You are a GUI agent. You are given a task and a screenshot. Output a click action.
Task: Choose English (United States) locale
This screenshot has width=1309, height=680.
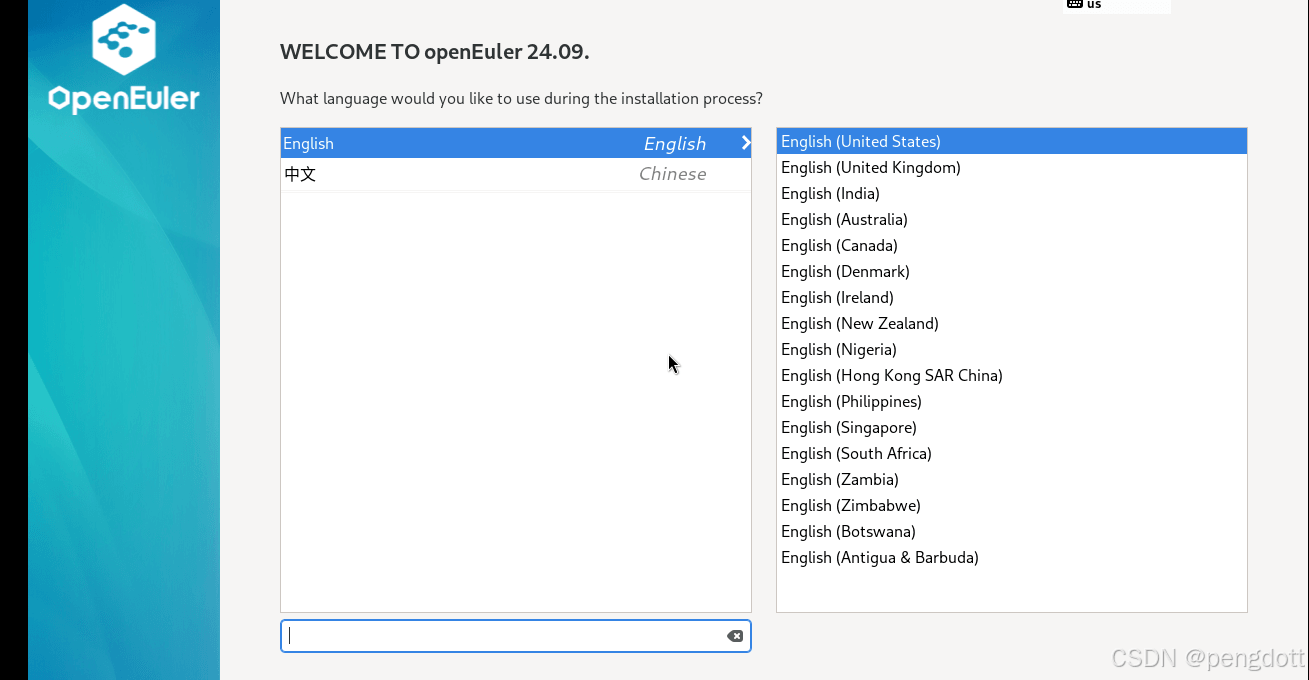(x=1012, y=141)
